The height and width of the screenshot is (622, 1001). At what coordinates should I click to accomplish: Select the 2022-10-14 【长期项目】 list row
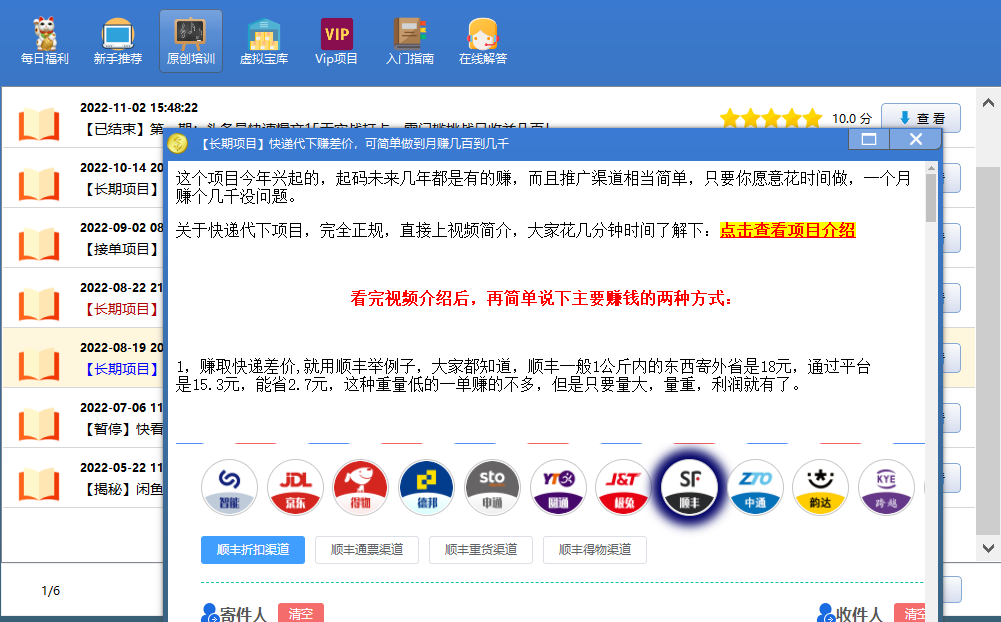coord(83,178)
